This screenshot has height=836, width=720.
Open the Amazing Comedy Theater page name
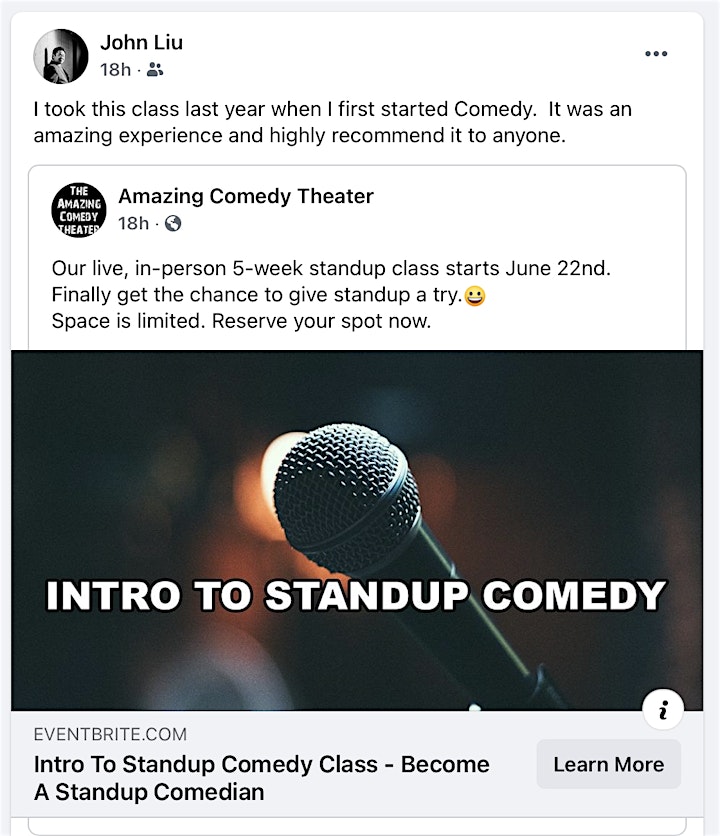(x=246, y=196)
